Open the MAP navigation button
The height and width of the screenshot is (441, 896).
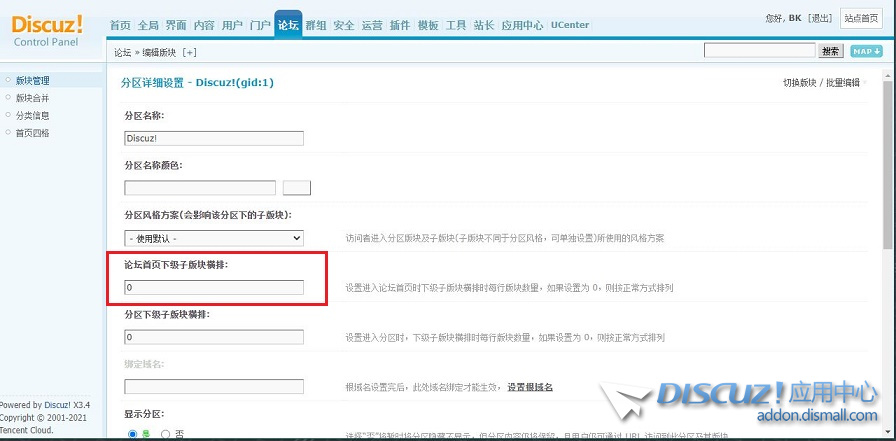point(866,51)
